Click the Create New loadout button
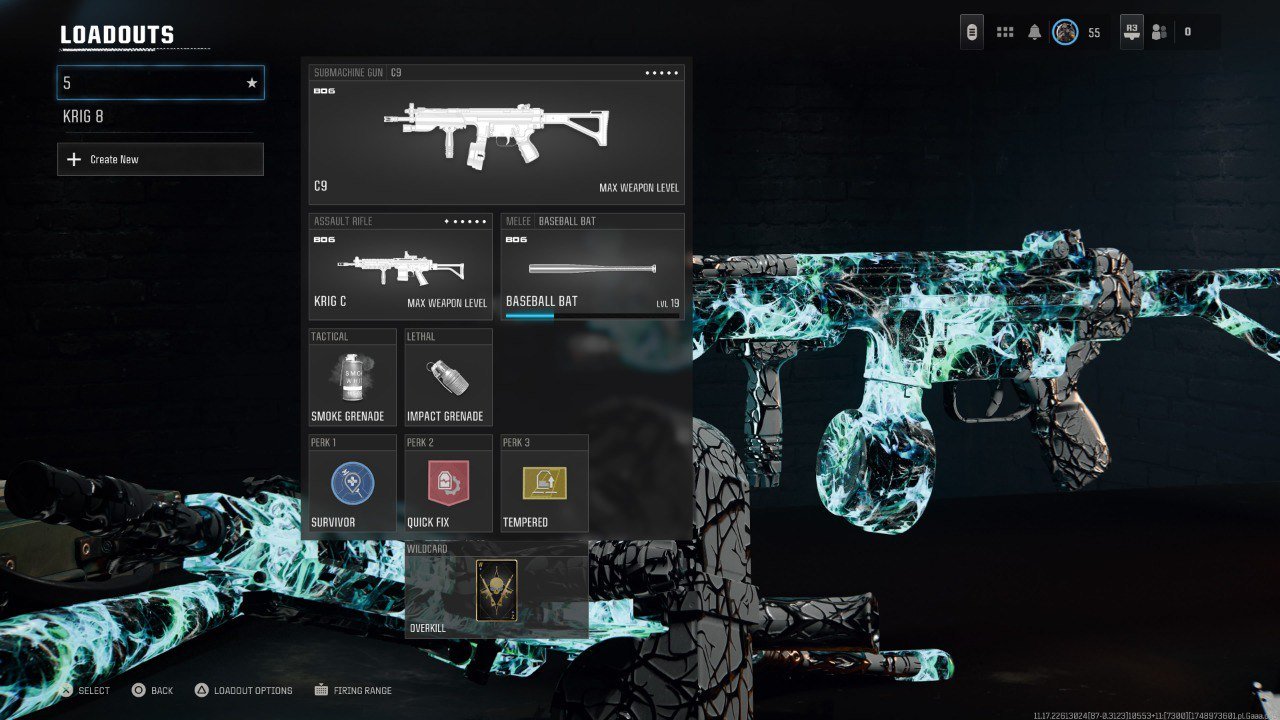This screenshot has height=720, width=1280. [x=160, y=159]
